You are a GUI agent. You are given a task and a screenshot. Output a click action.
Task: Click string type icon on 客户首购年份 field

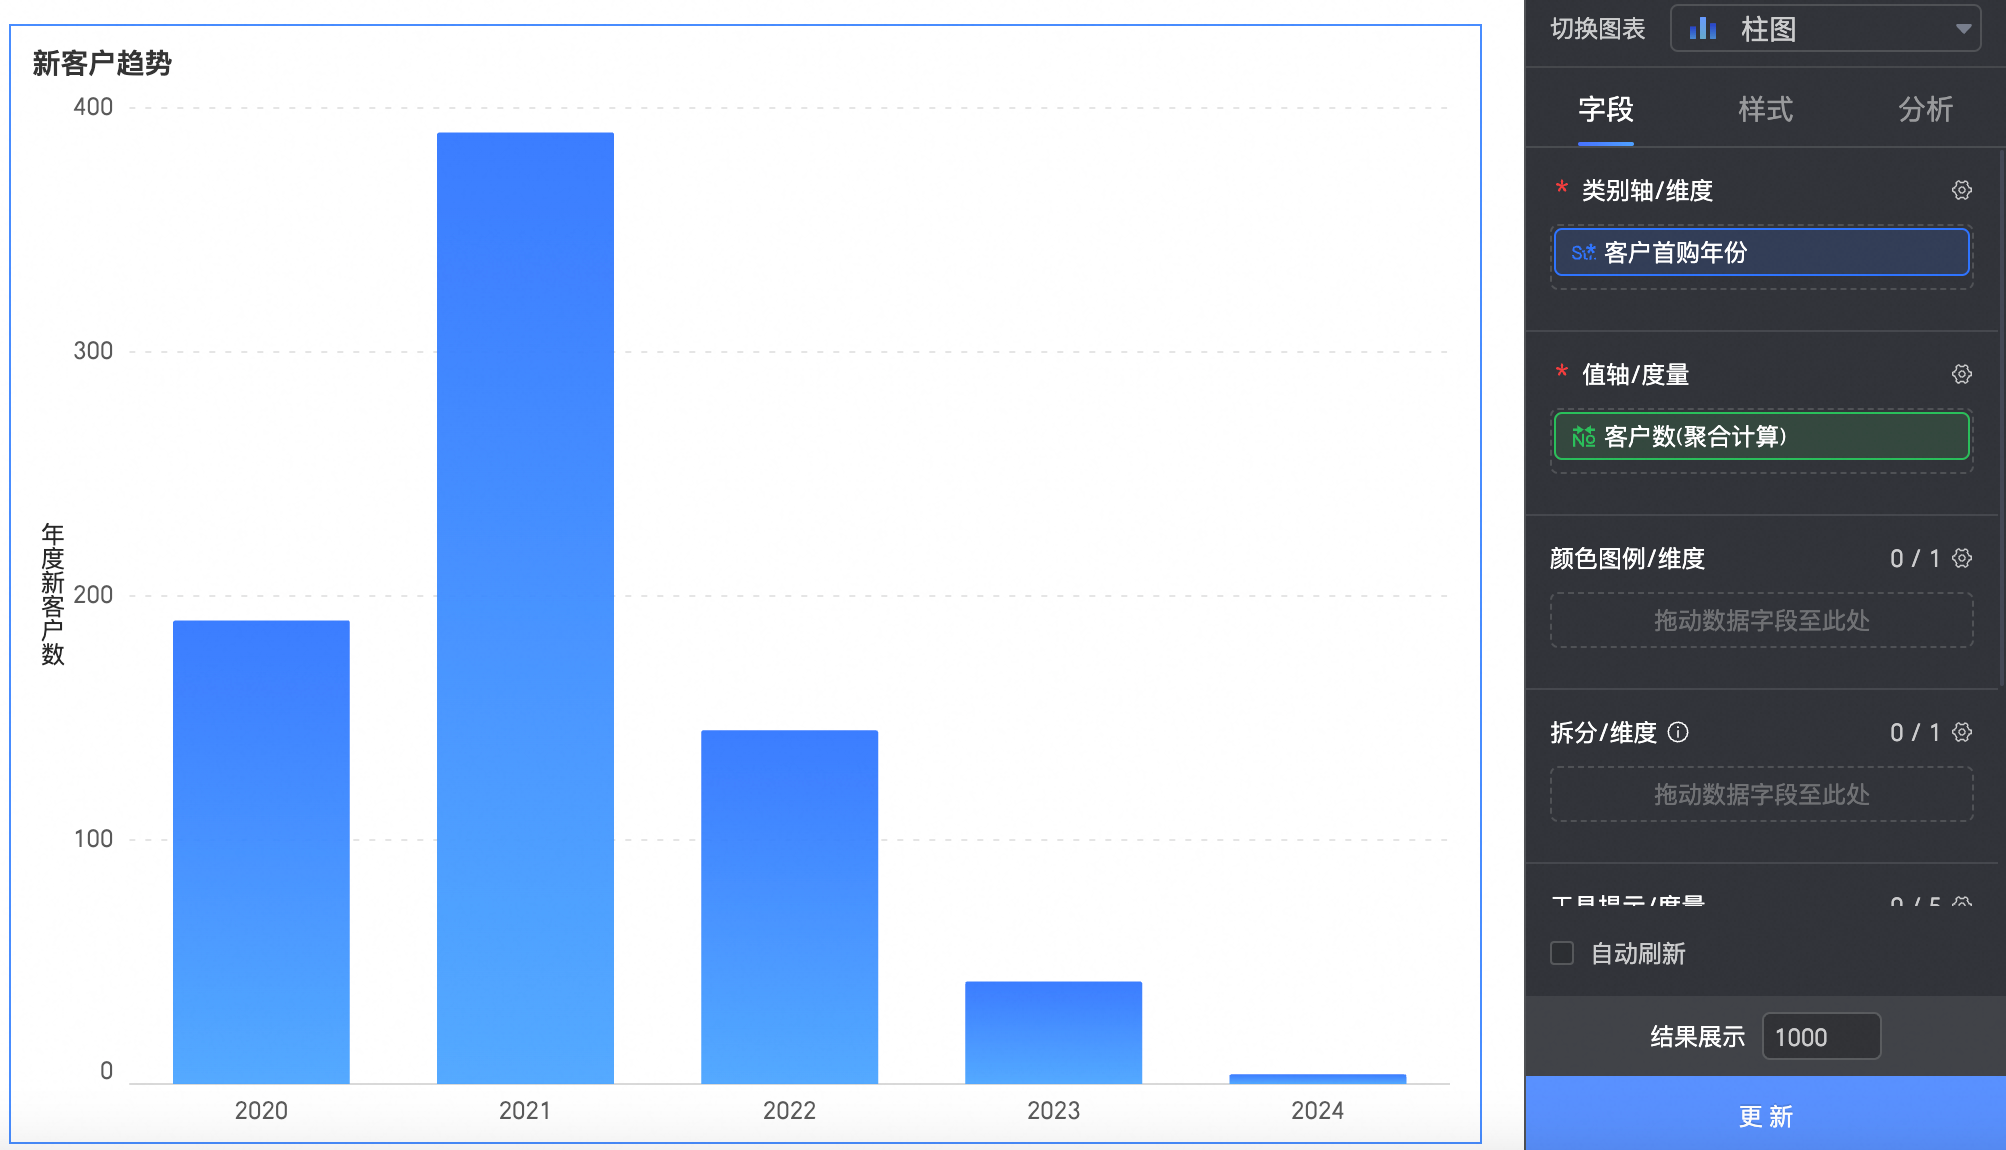tap(1582, 253)
